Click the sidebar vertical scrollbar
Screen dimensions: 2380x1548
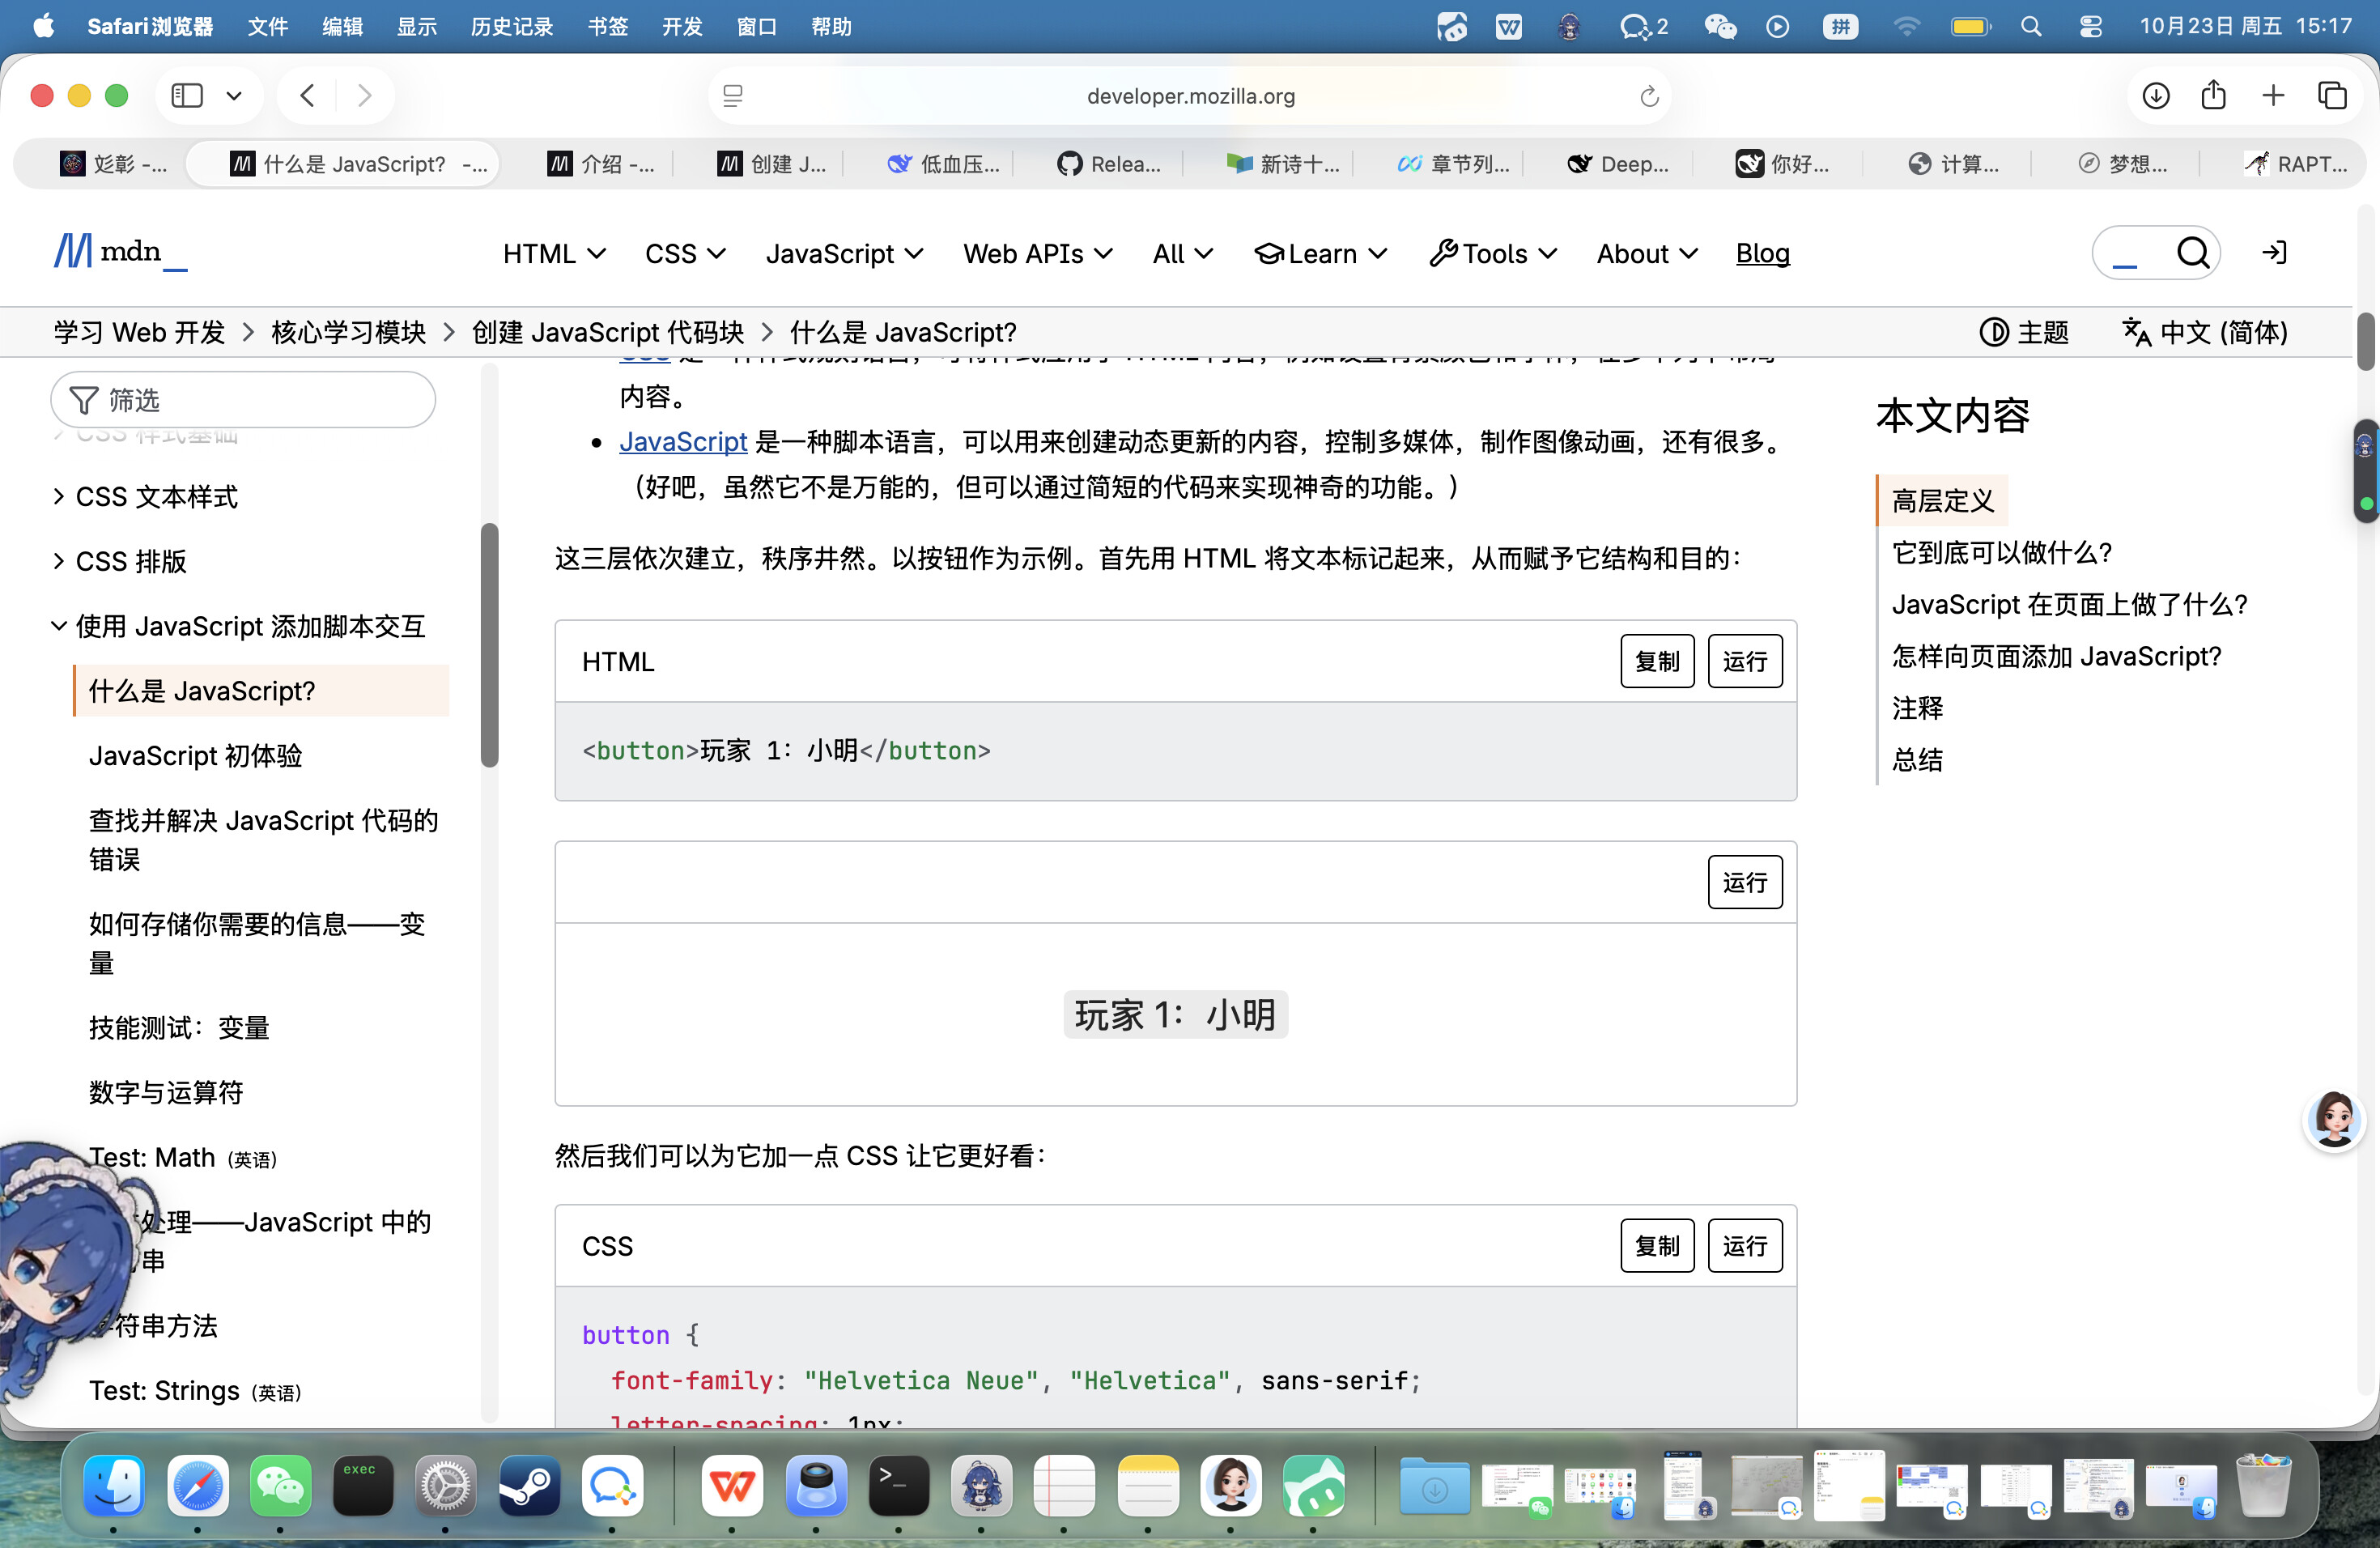coord(489,645)
